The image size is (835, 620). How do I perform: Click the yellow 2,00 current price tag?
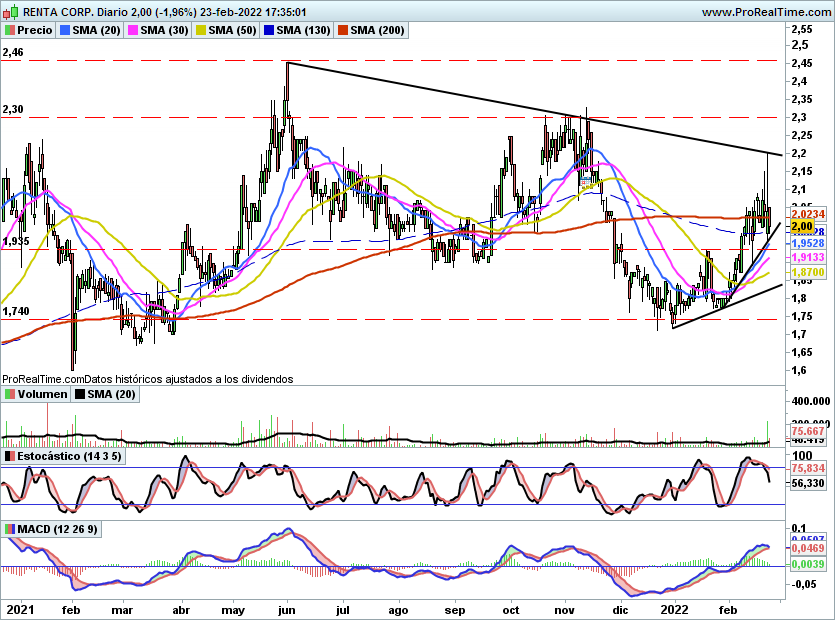pos(803,226)
